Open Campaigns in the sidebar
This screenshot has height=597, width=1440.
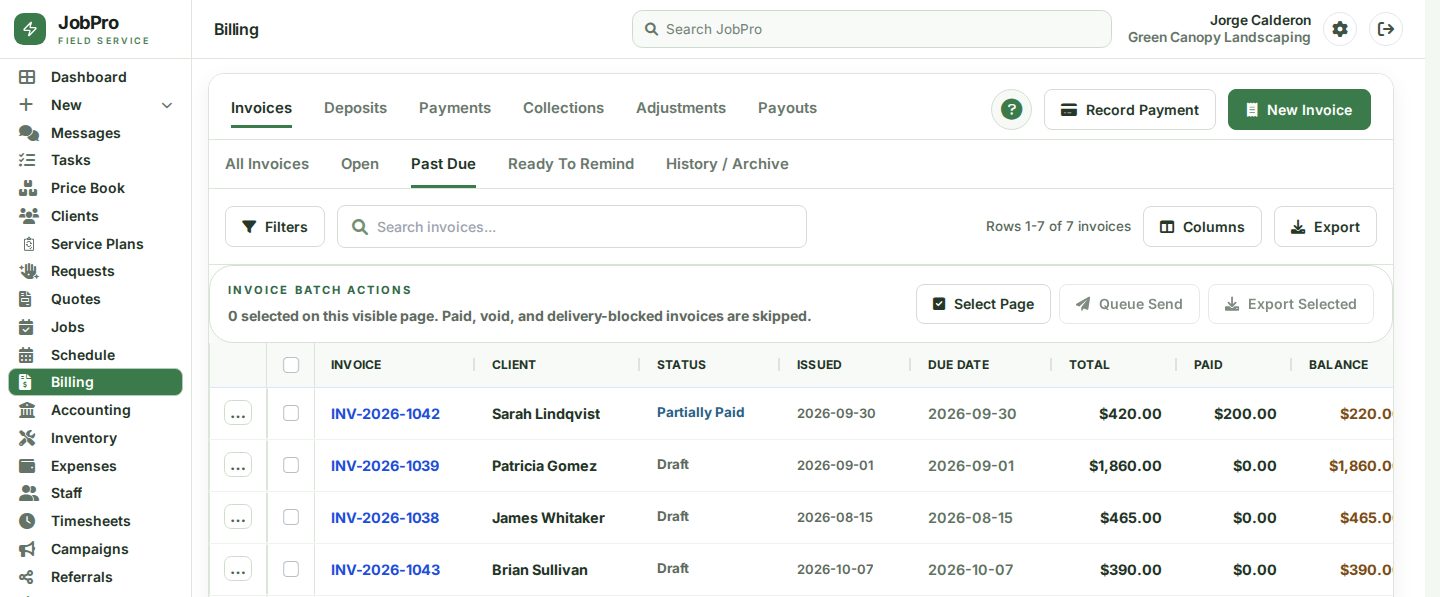tap(96, 549)
